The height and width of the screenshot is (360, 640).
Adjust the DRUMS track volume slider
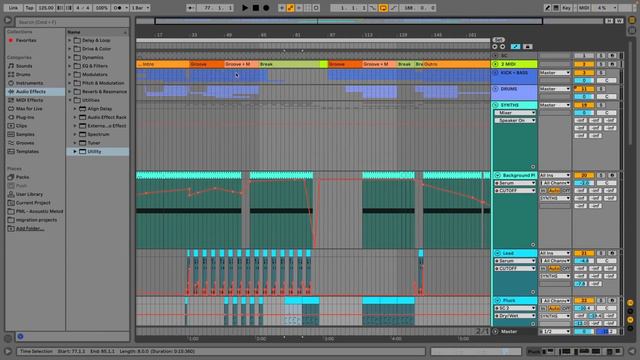coord(584,97)
